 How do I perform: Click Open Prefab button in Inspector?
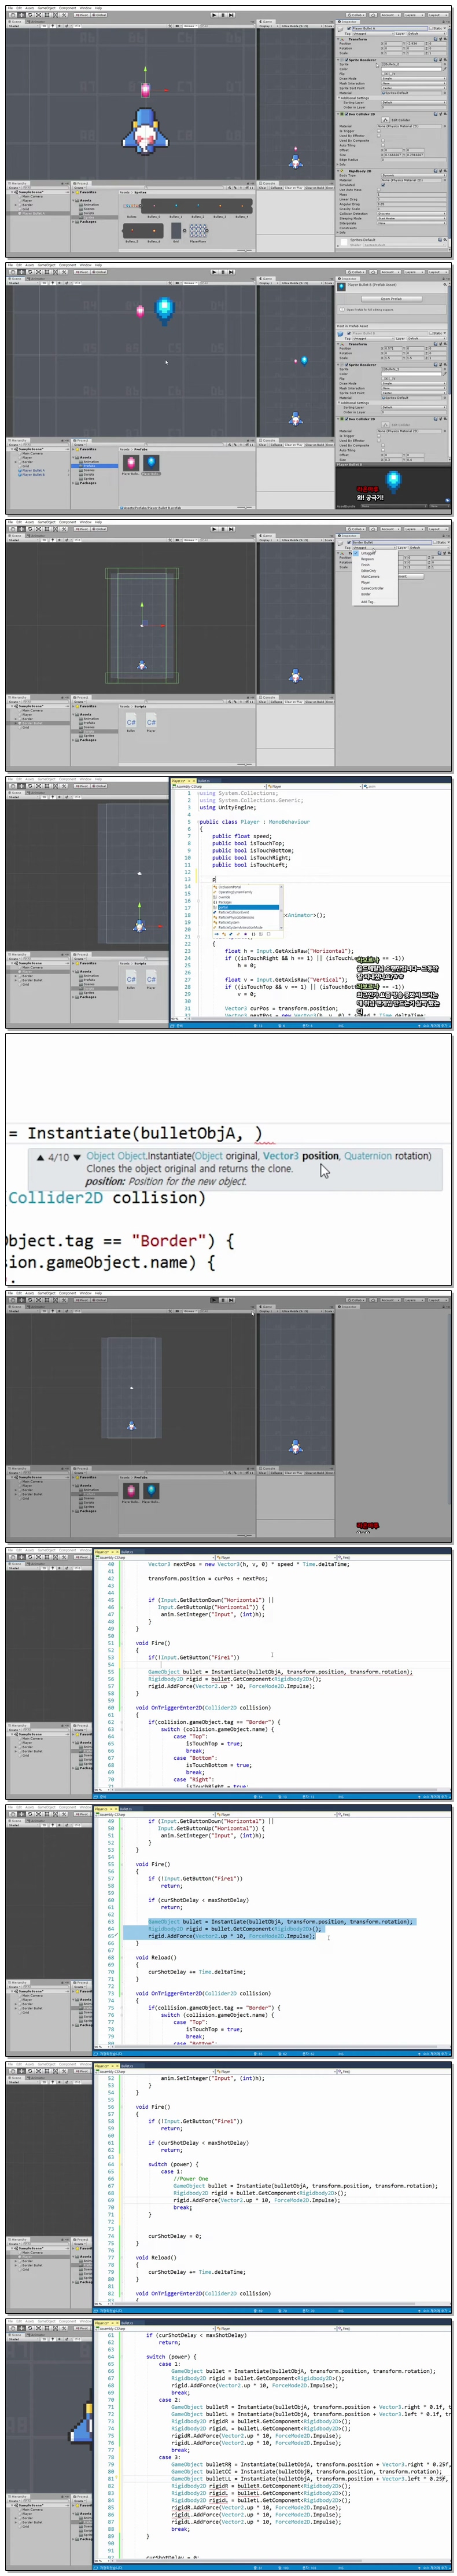tap(391, 298)
